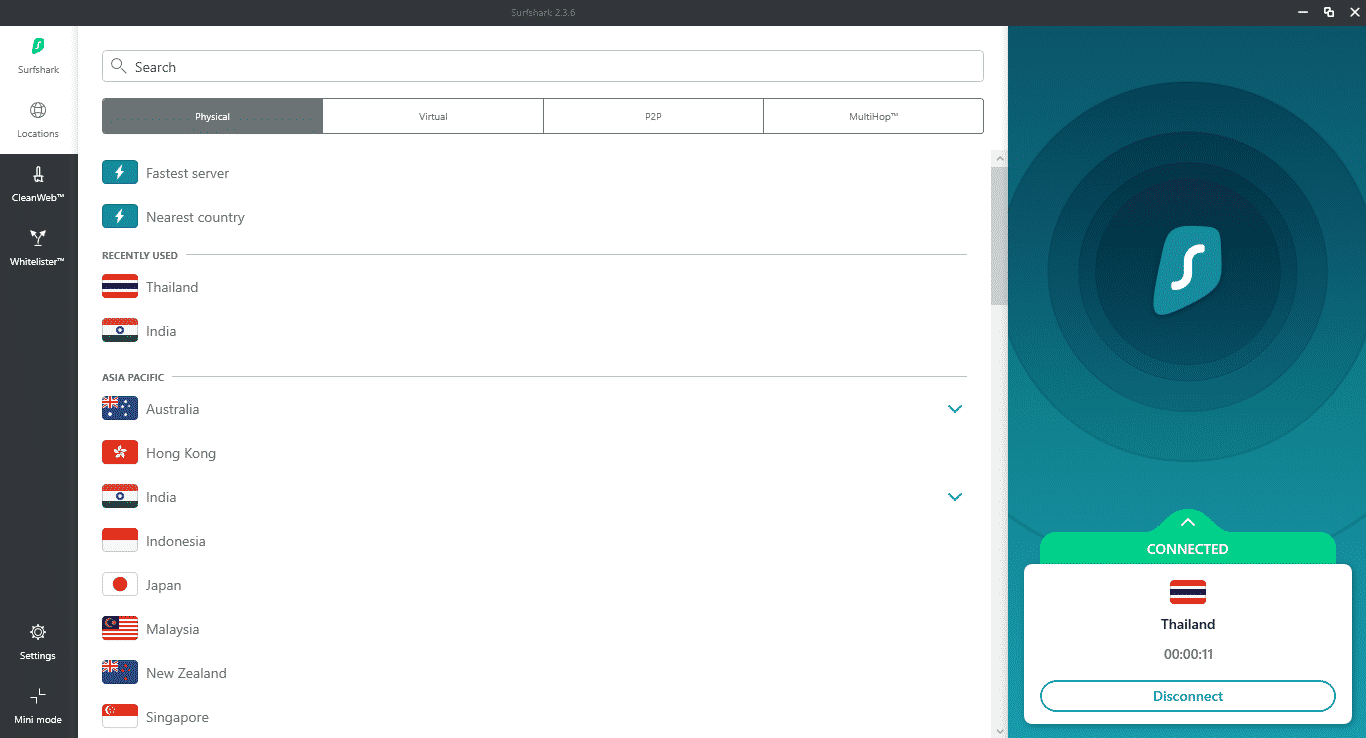Screen dimensions: 1366x738
Task: Switch to the P2P servers tab
Action: tap(653, 116)
